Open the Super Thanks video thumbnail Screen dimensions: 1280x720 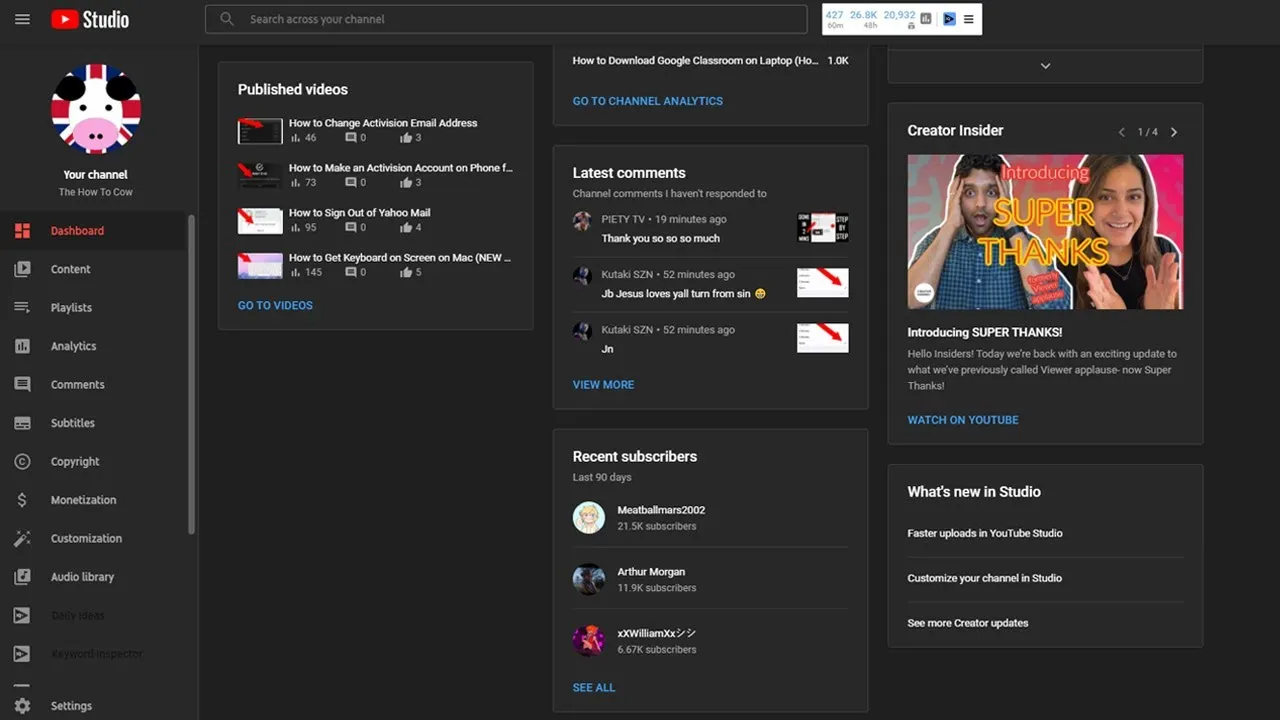point(1045,231)
